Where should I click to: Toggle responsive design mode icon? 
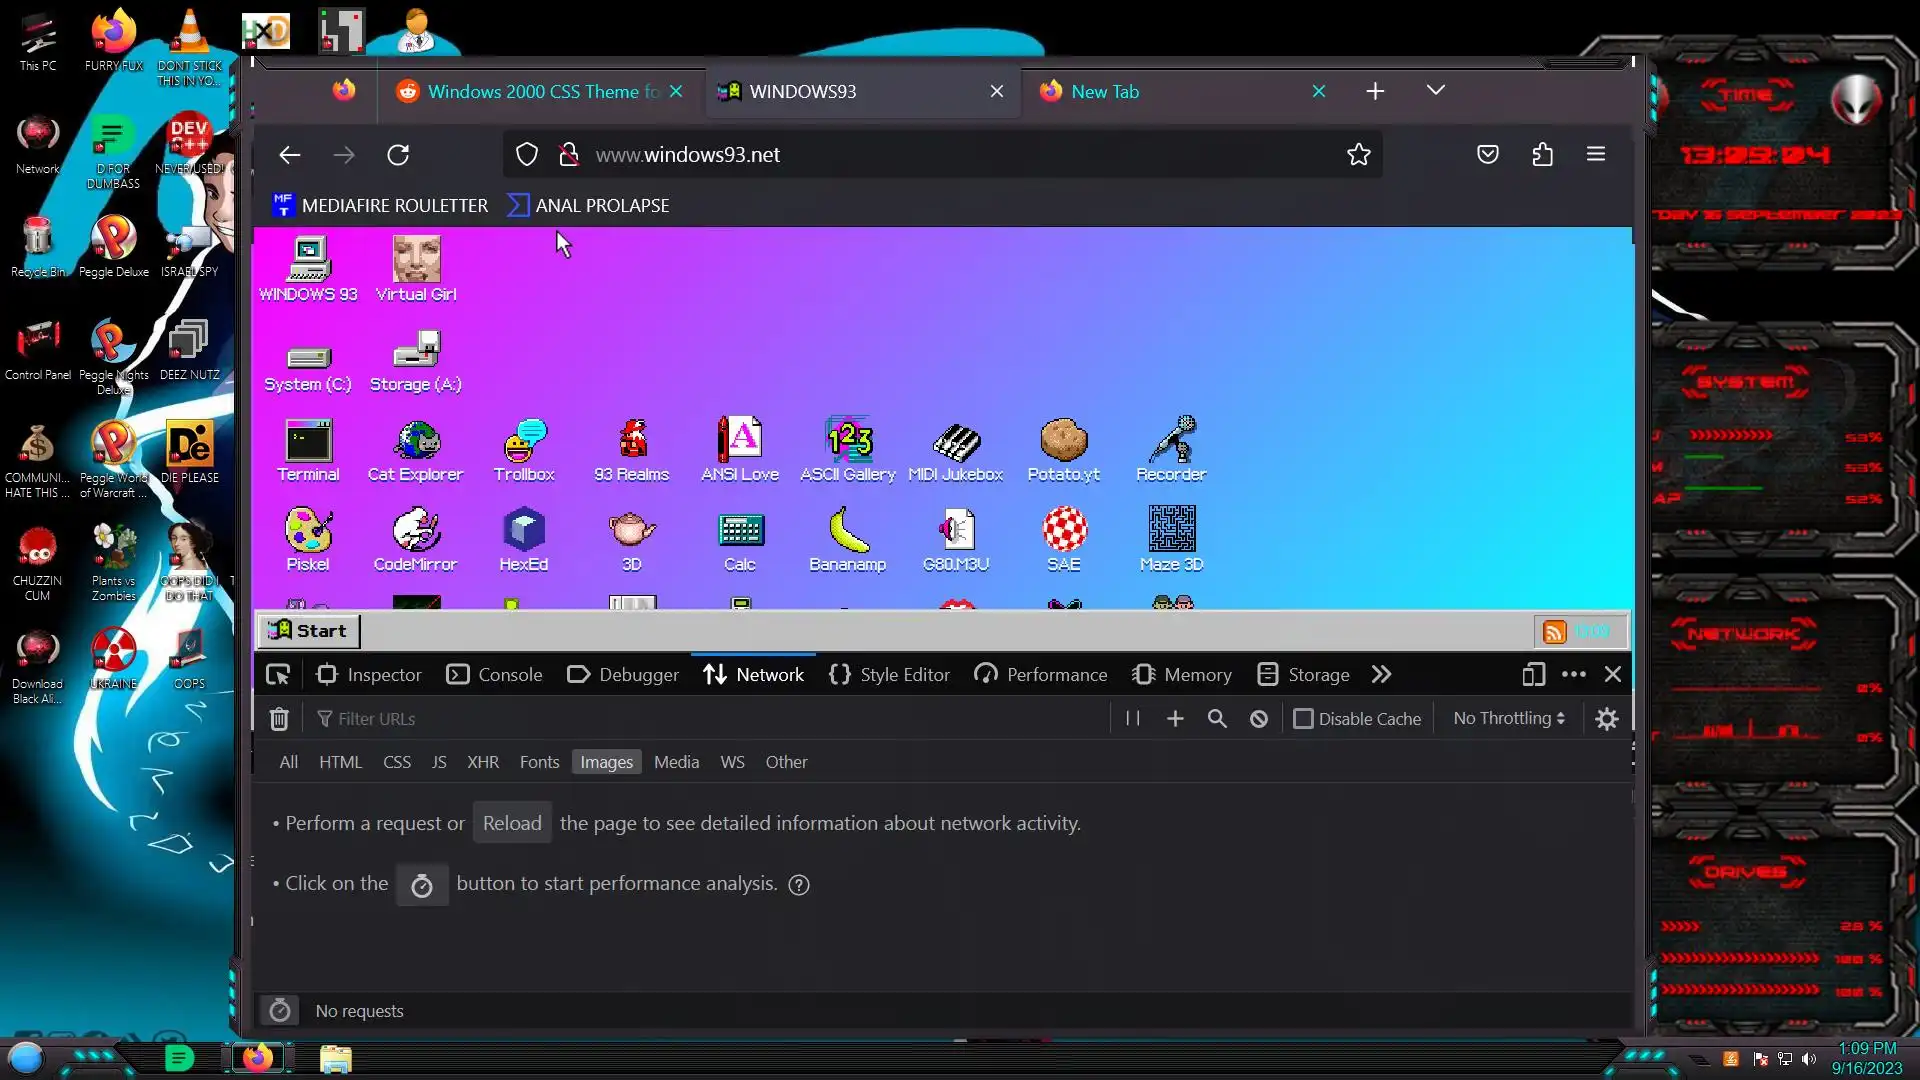(1533, 675)
